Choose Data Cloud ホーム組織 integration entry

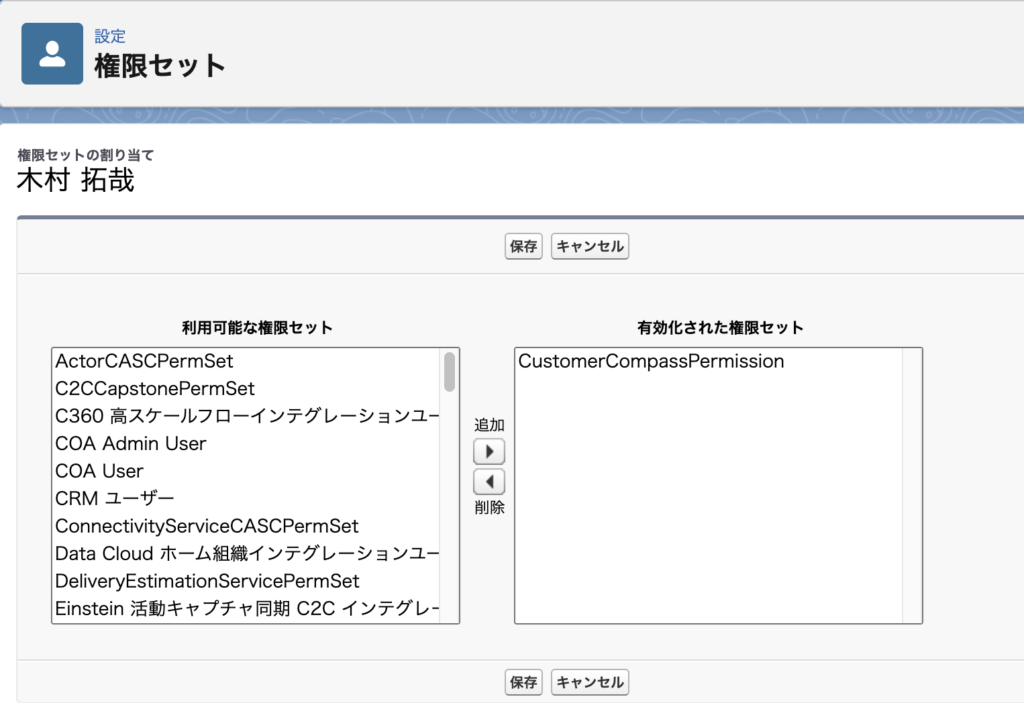(x=246, y=553)
